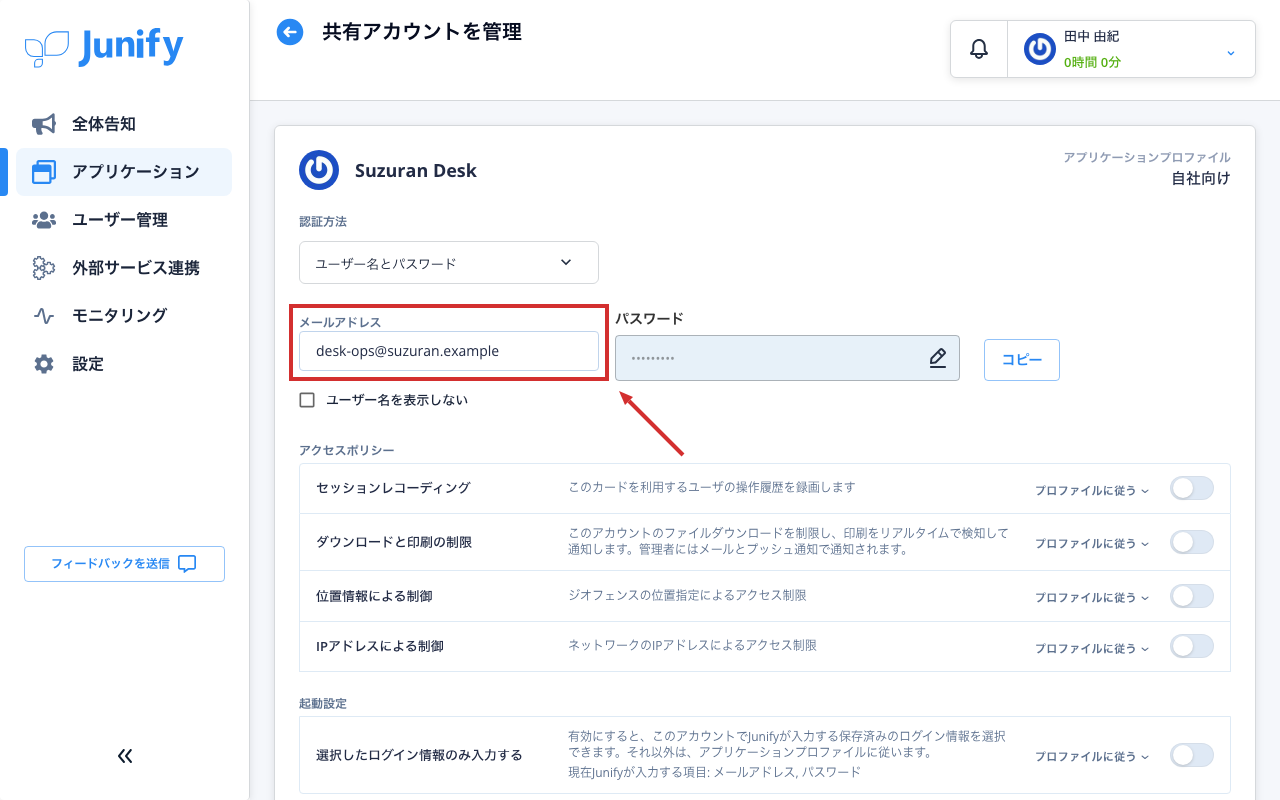The image size is (1280, 800).
Task: Click the パスワード field
Action: pyautogui.click(x=787, y=358)
